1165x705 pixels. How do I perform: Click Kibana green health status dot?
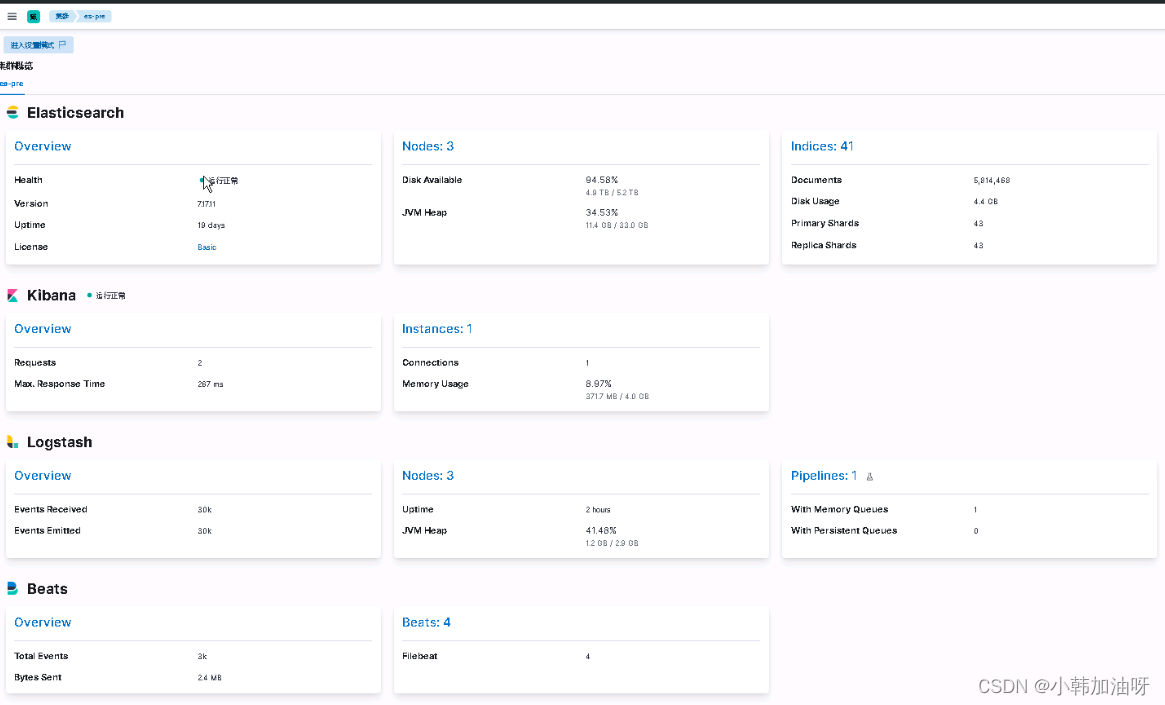[x=90, y=296]
